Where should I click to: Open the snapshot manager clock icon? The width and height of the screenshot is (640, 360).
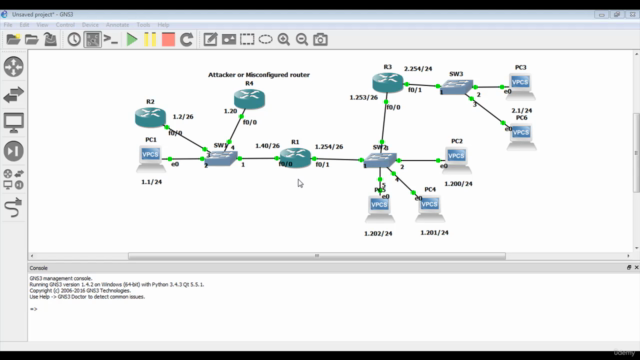[74, 40]
